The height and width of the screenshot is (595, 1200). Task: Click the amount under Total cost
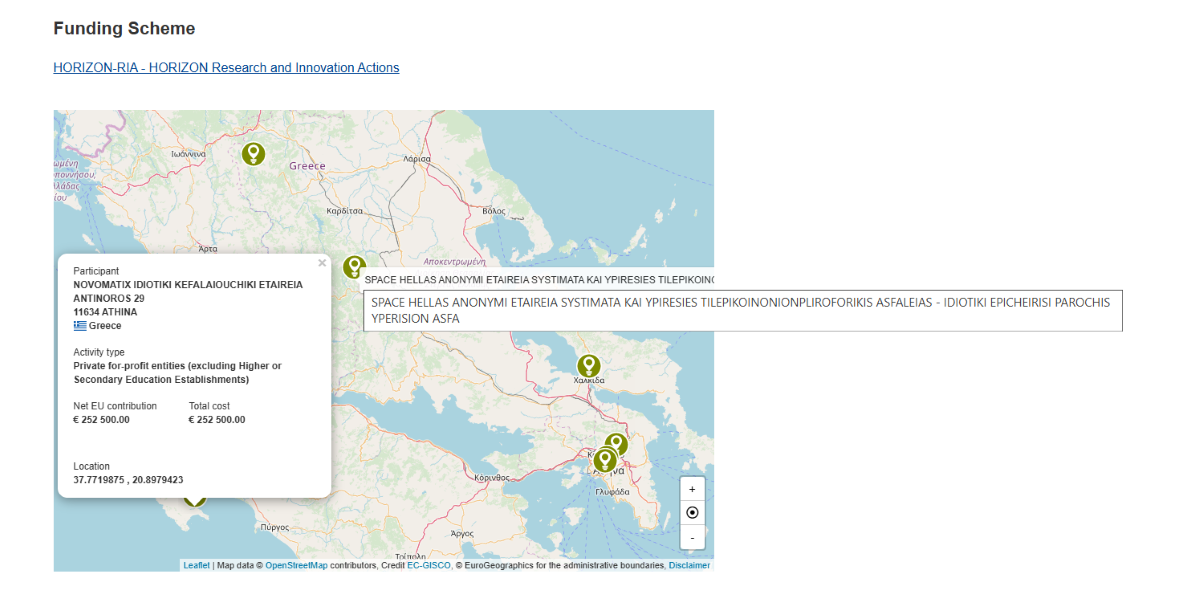coord(217,420)
